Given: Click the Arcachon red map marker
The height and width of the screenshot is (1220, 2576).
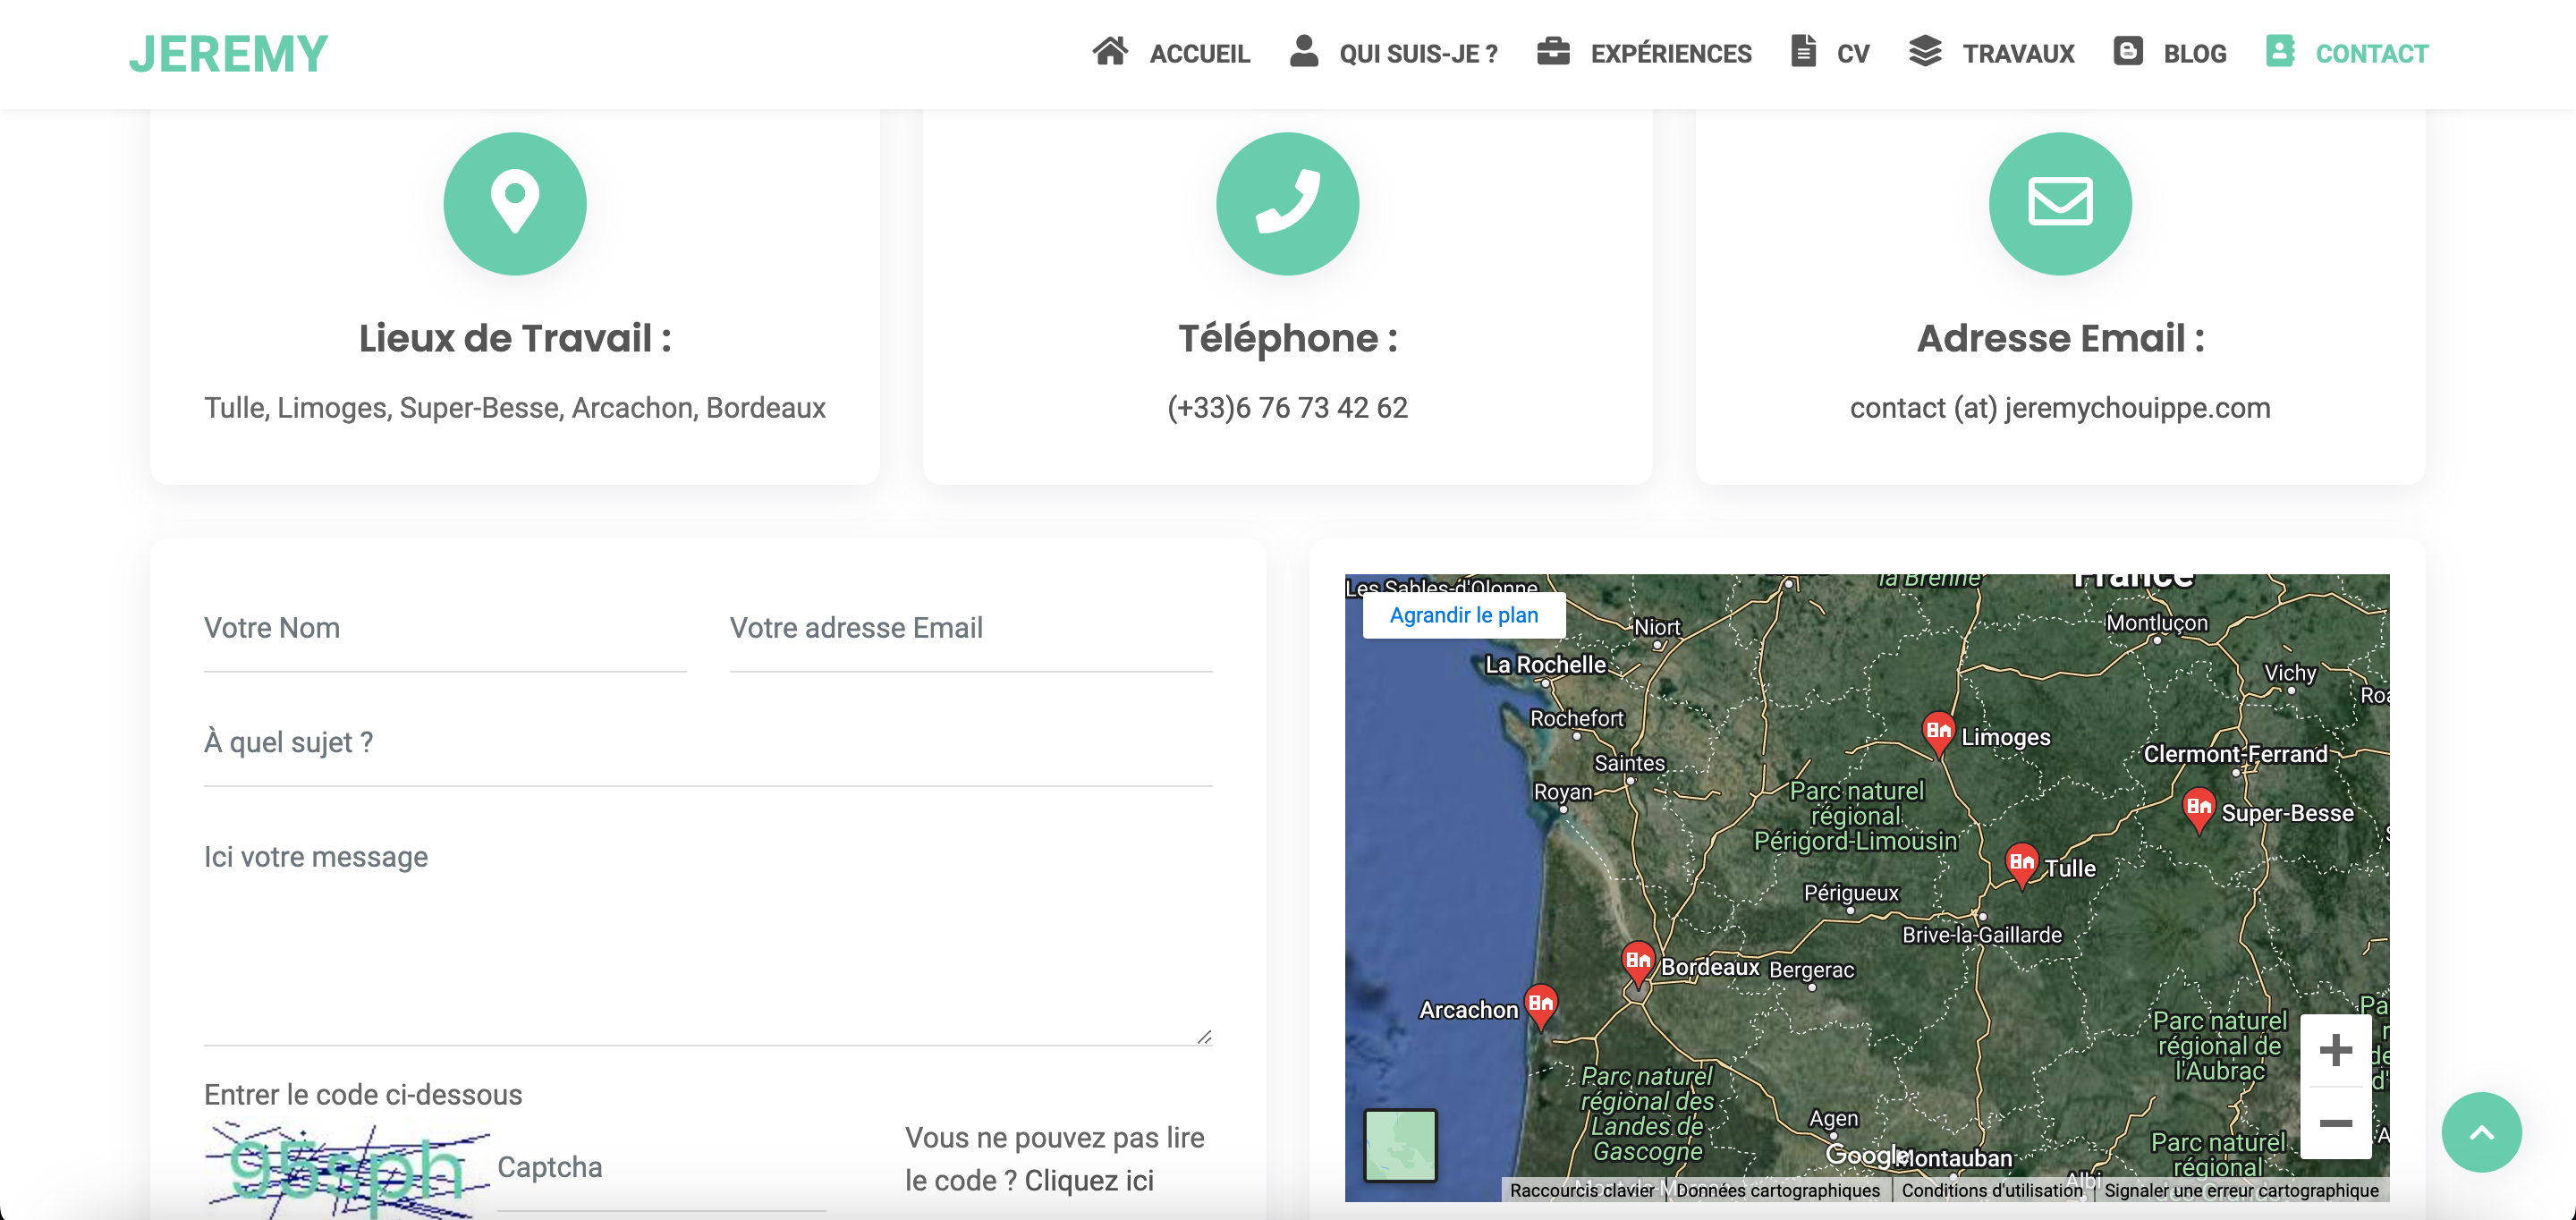Looking at the screenshot, I should coord(1540,1003).
